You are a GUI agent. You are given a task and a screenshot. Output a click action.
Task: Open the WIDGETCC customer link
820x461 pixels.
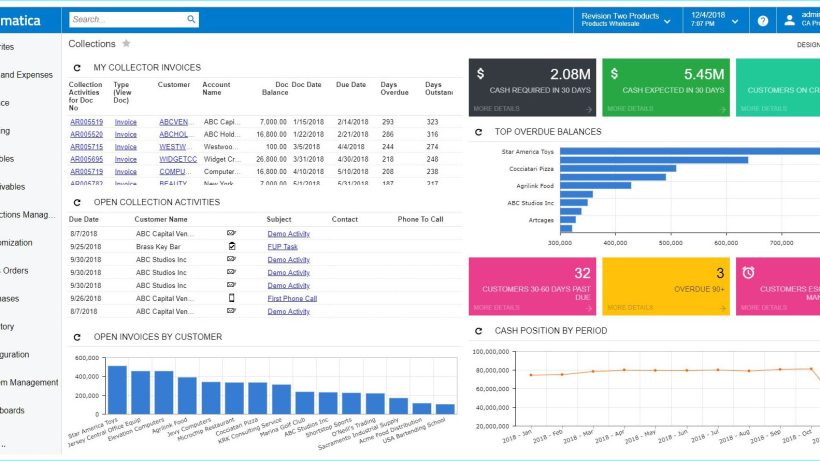pyautogui.click(x=178, y=159)
